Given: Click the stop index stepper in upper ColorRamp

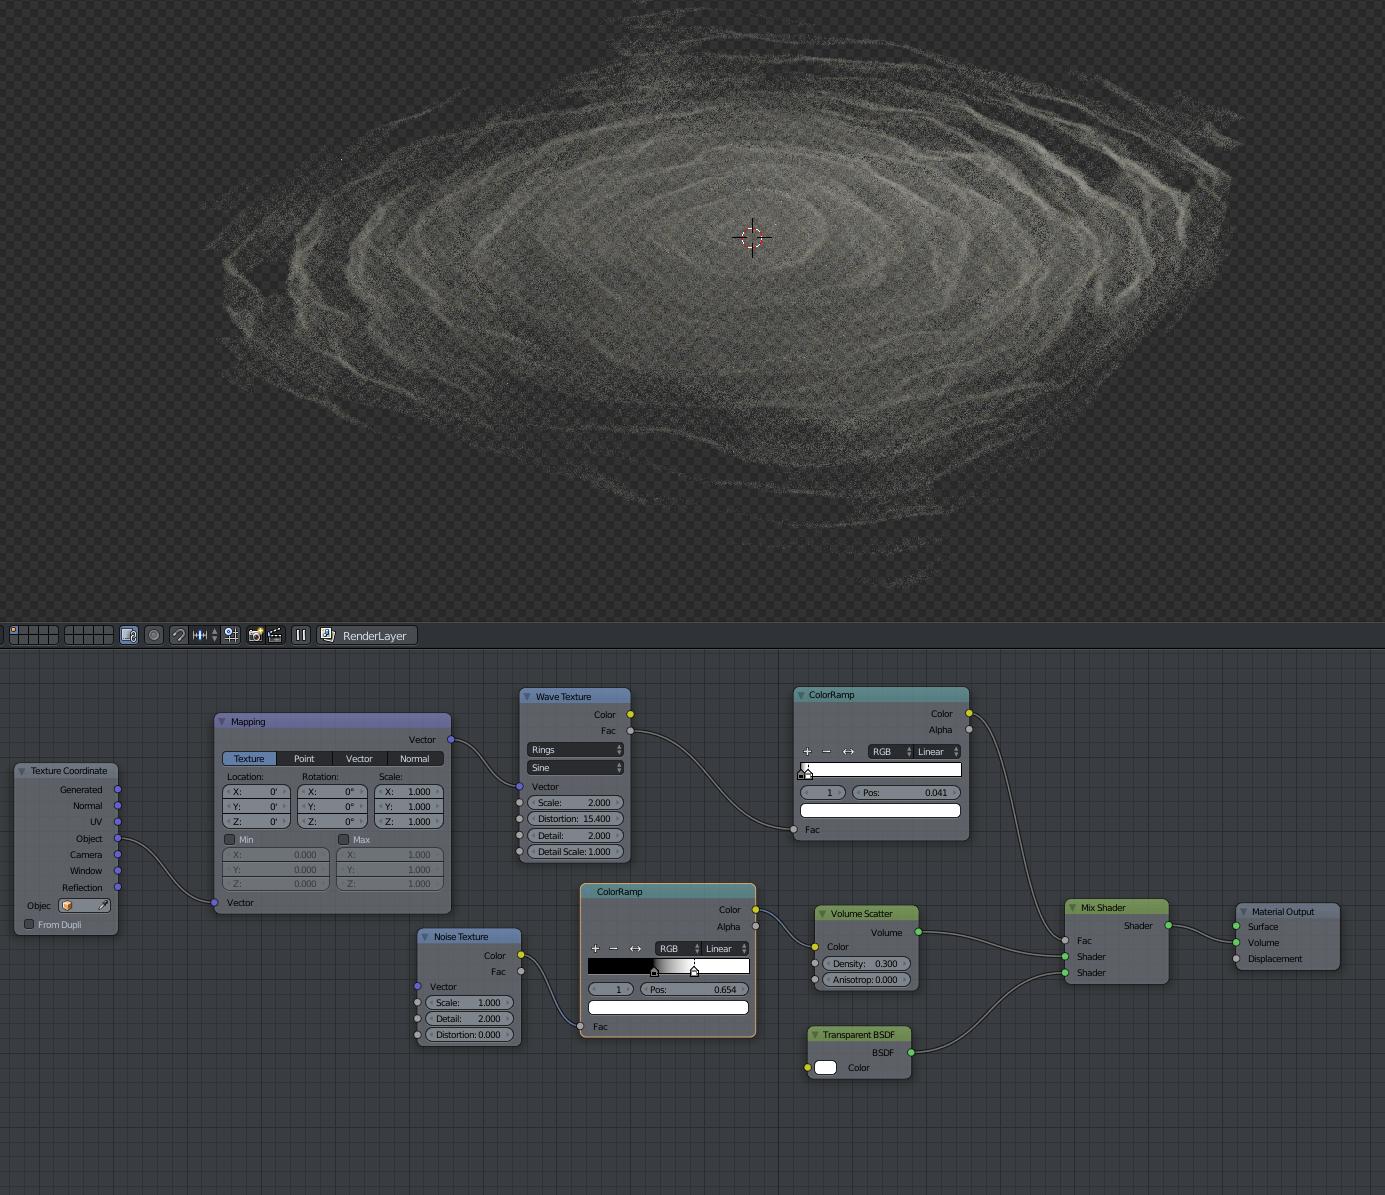Looking at the screenshot, I should pyautogui.click(x=823, y=793).
